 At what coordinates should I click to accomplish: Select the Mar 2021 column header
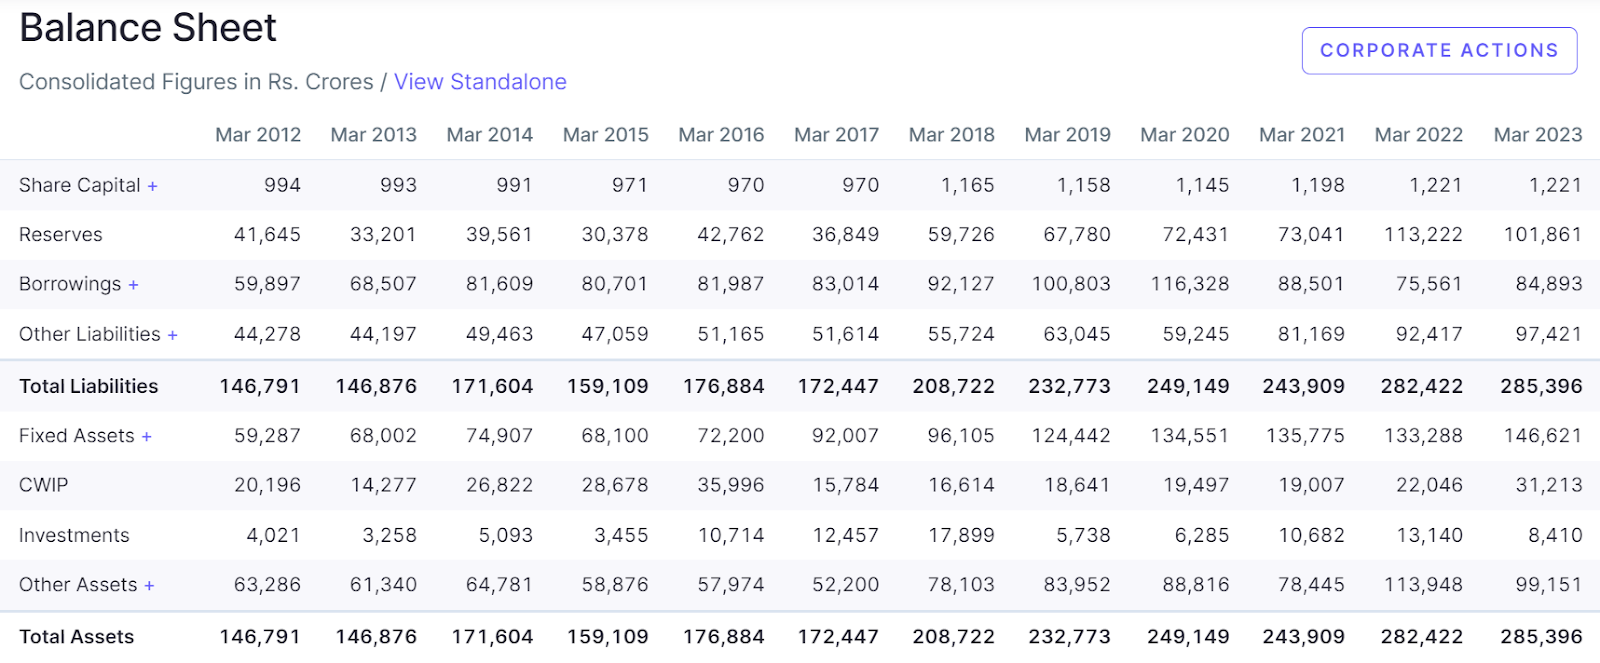click(x=1302, y=135)
